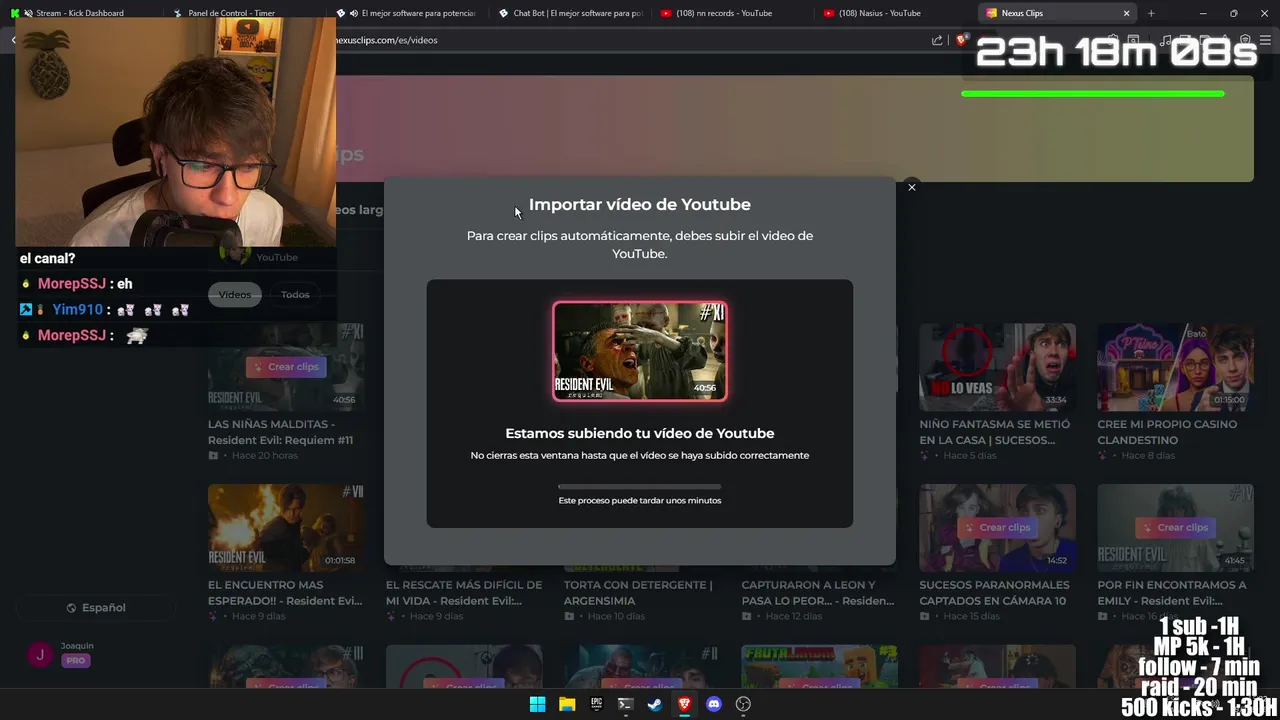Click the Resident Evil thumbnail in the upload dialog
This screenshot has height=720, width=1280.
(x=640, y=351)
